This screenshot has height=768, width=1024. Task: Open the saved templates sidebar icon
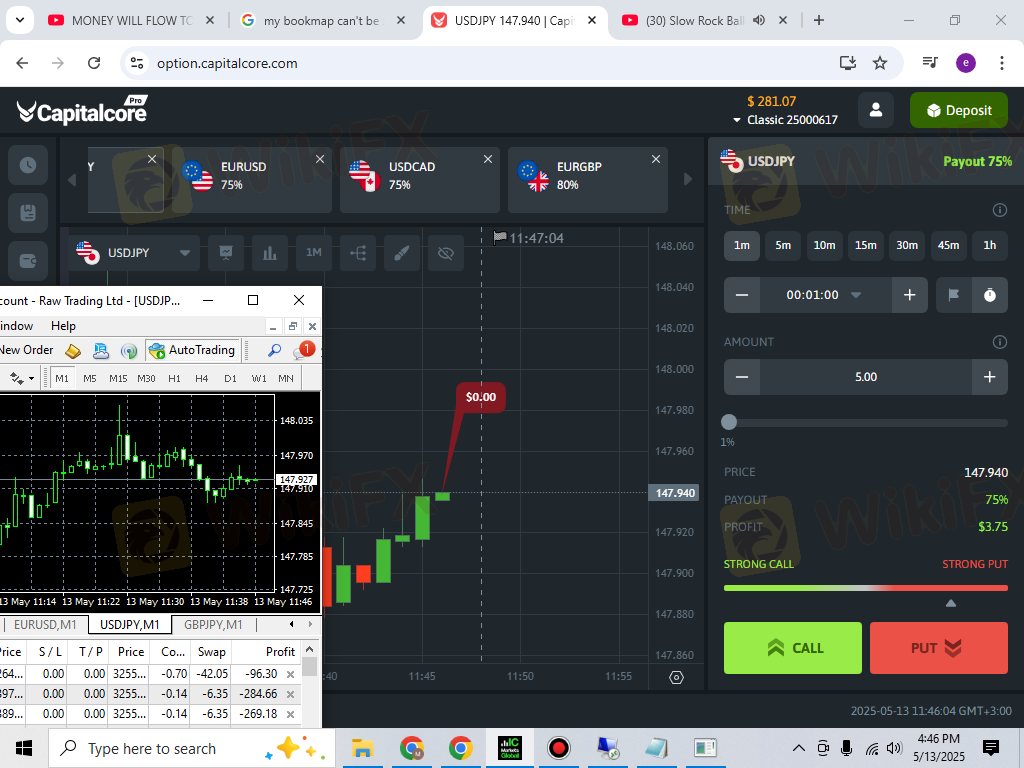pyautogui.click(x=27, y=213)
